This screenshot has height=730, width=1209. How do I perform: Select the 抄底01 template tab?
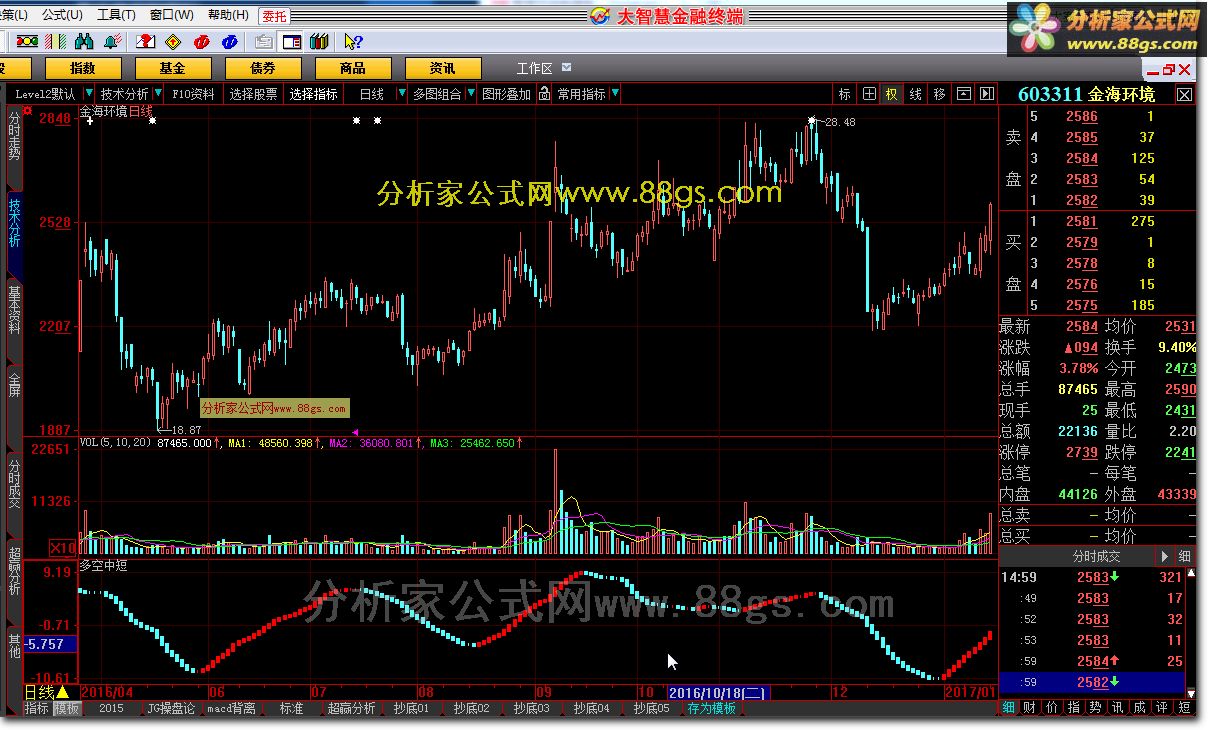(411, 708)
